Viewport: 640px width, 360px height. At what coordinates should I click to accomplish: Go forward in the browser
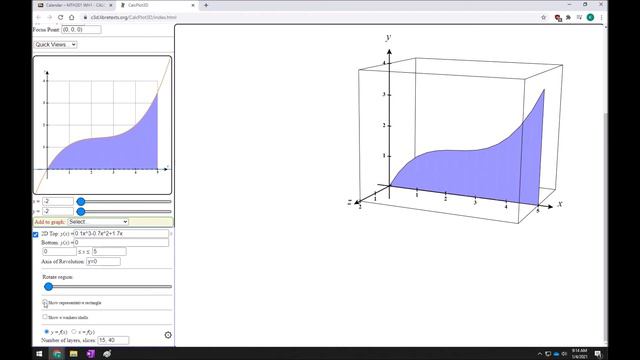pyautogui.click(x=49, y=18)
